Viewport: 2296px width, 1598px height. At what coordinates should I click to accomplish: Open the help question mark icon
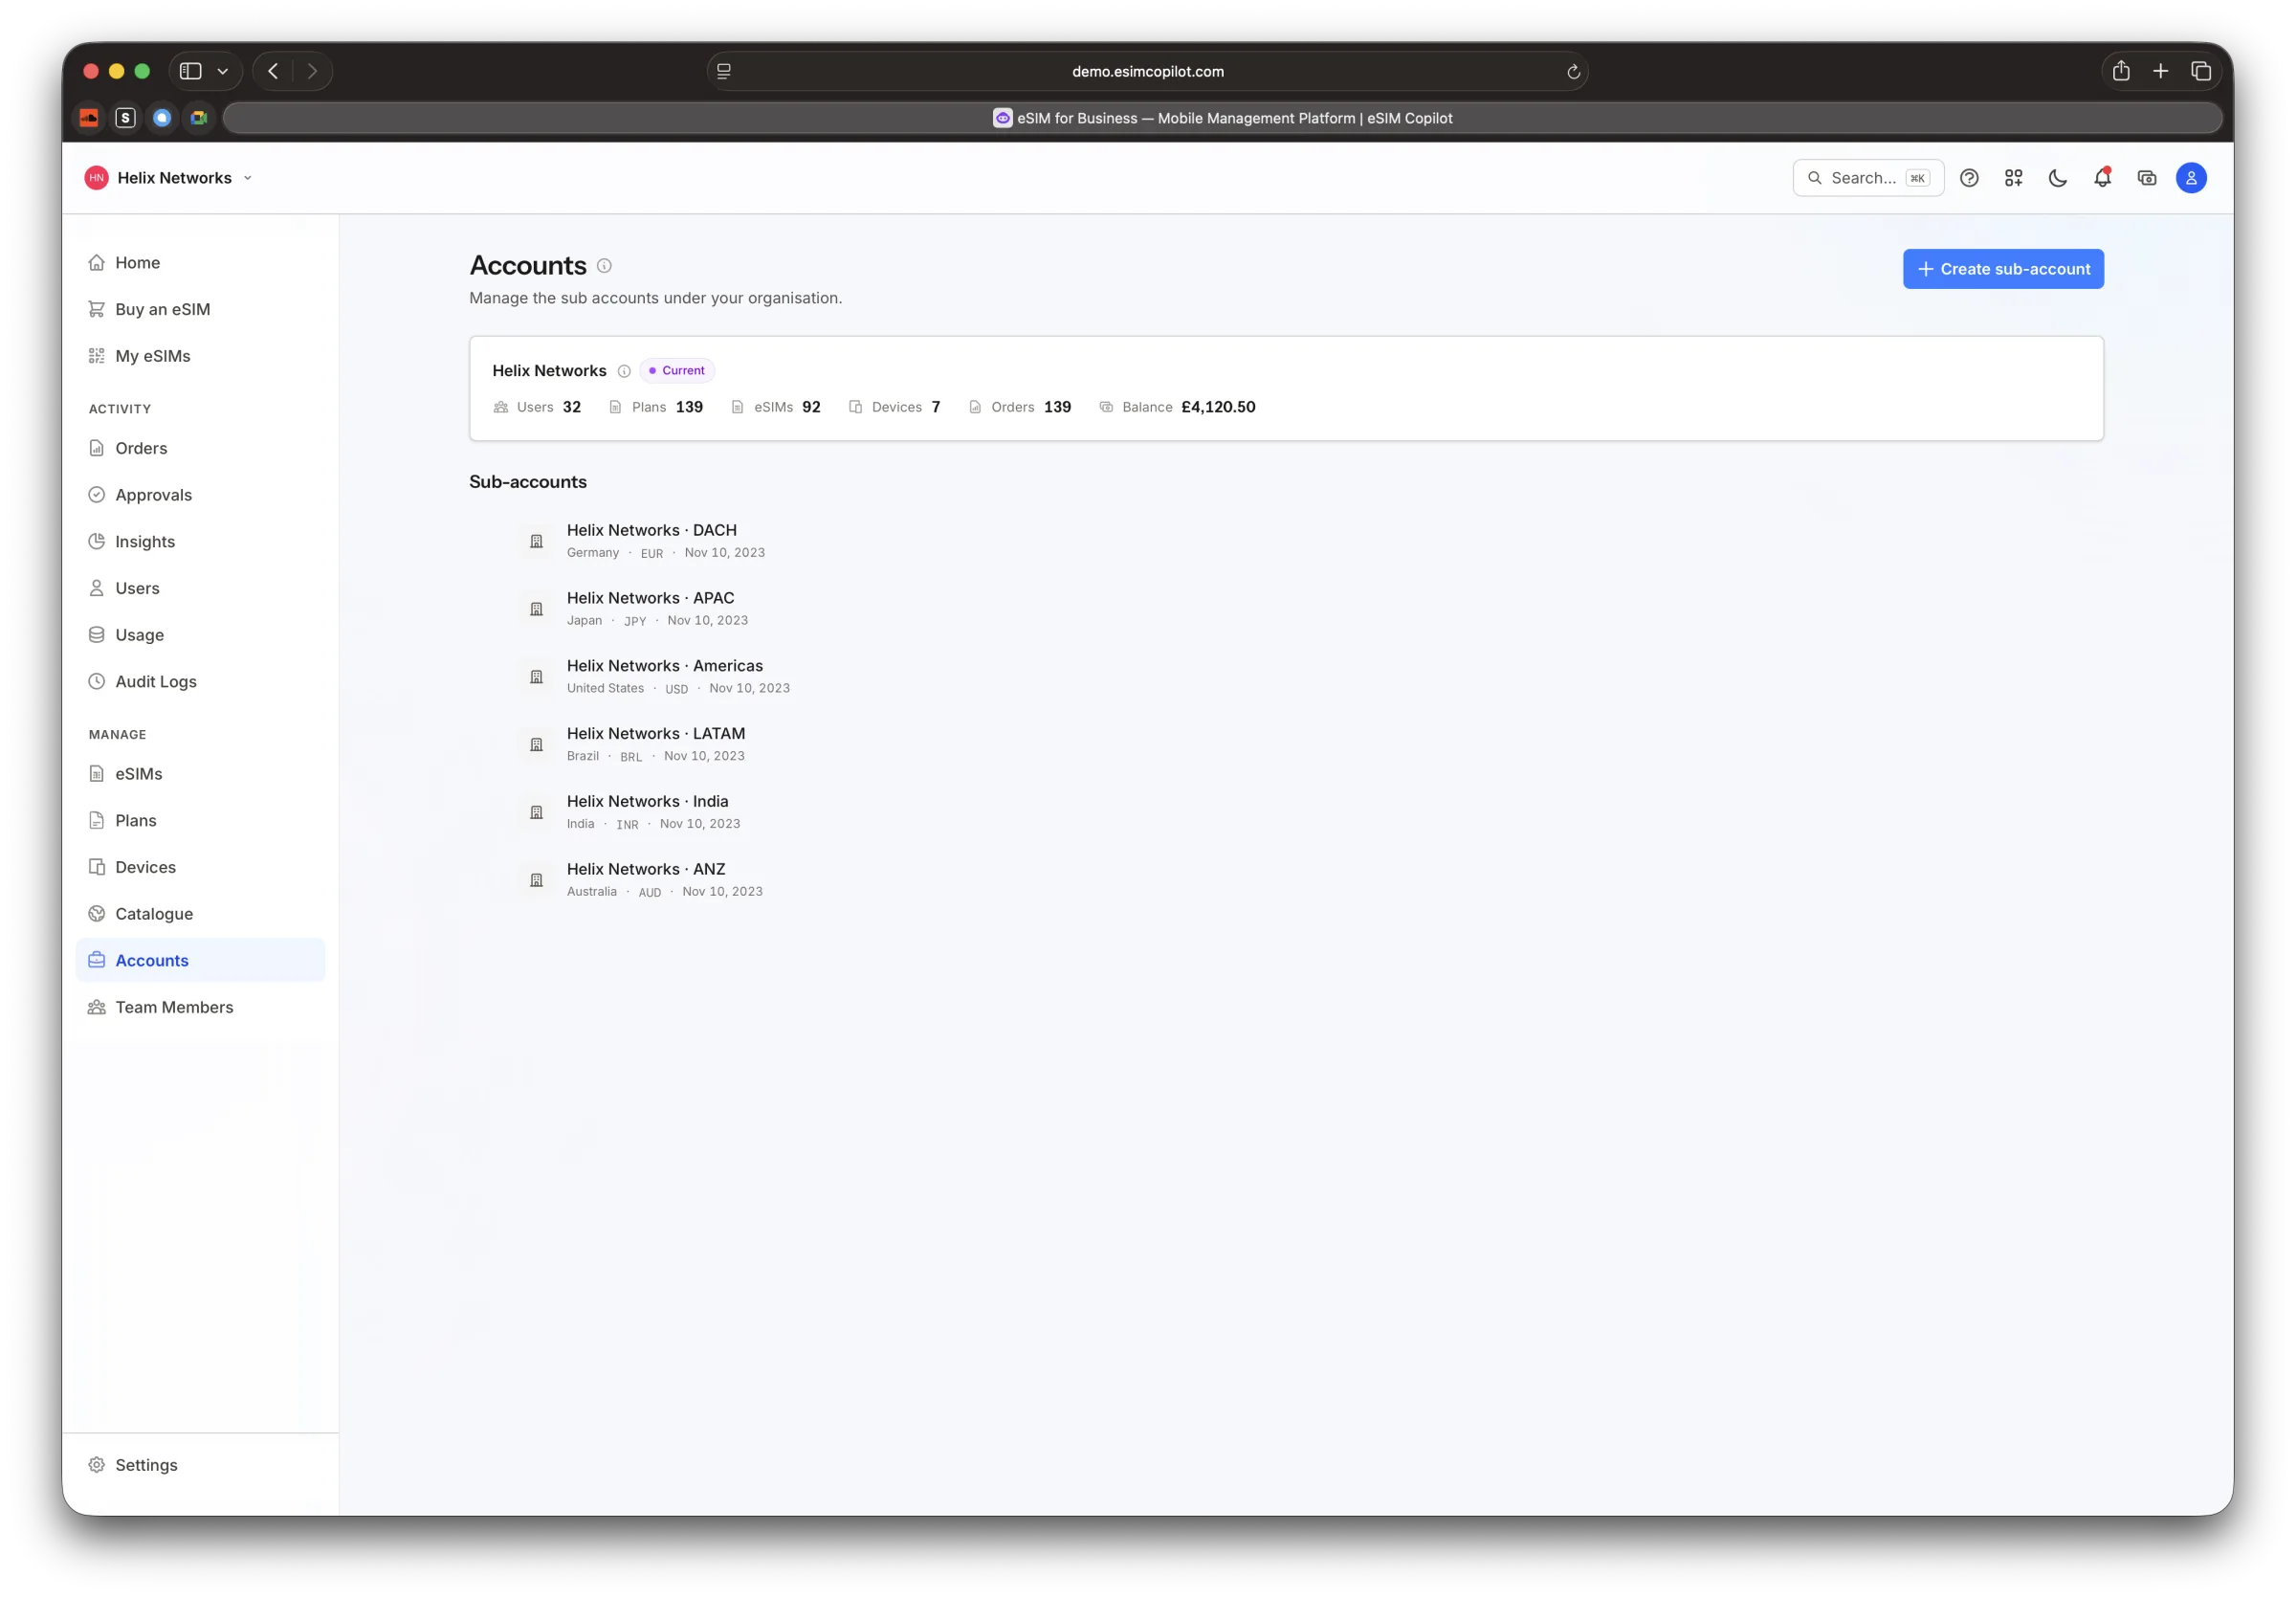(x=1969, y=178)
